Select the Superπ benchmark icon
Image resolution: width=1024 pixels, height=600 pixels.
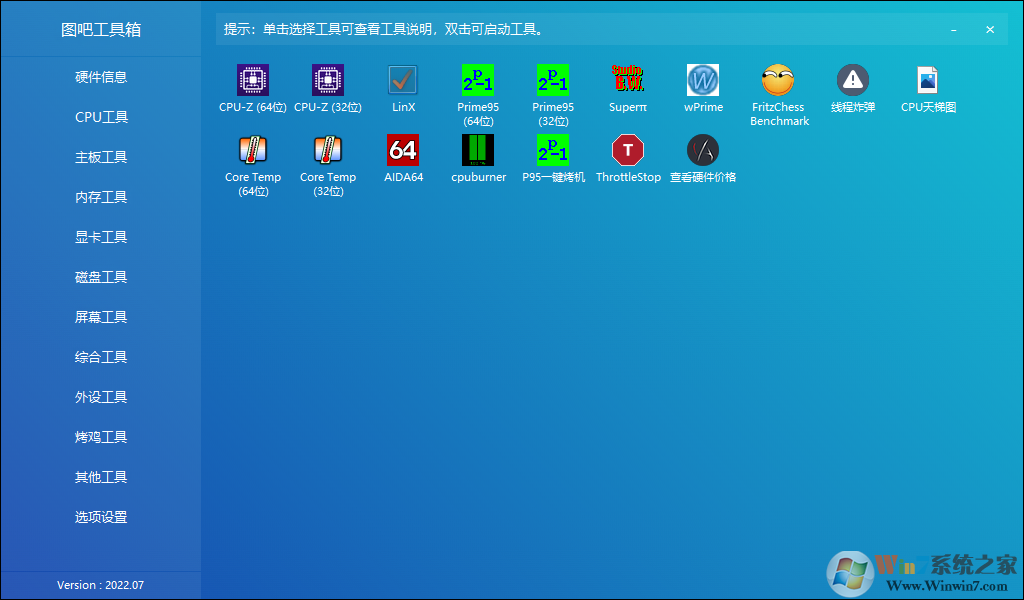click(628, 80)
